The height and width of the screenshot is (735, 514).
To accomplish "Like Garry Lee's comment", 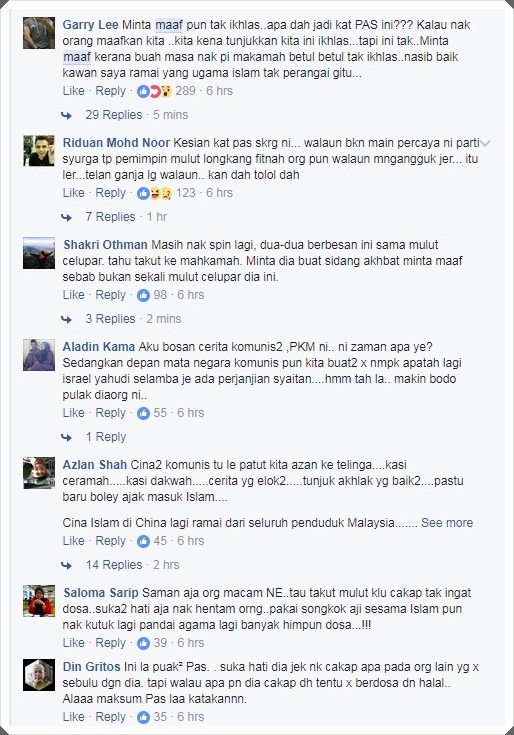I will [x=74, y=91].
